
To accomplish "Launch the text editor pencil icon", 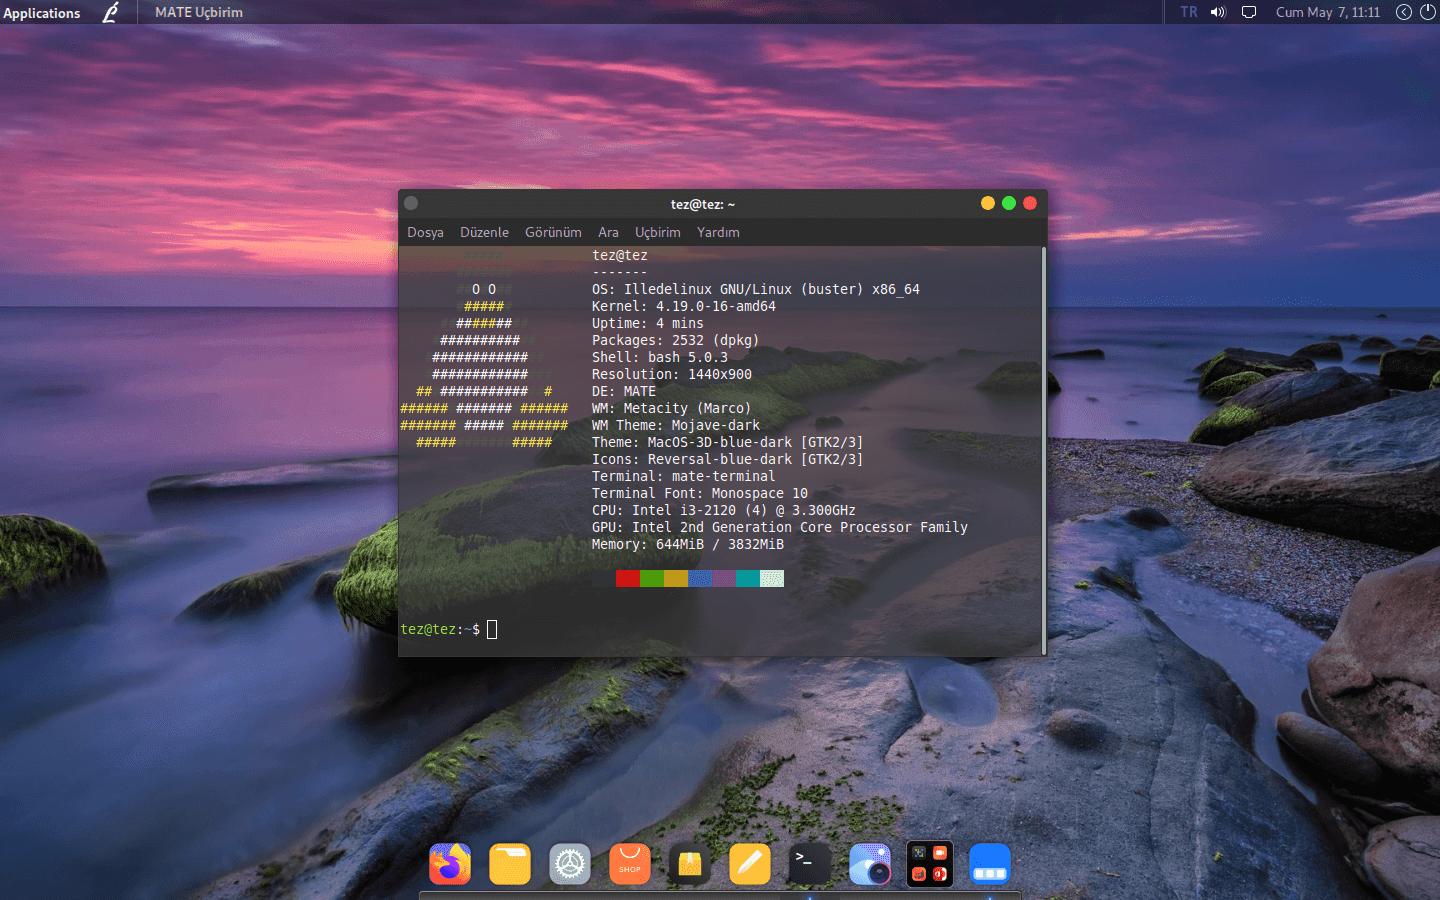I will [x=750, y=864].
